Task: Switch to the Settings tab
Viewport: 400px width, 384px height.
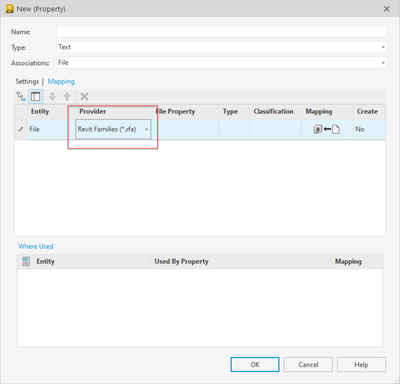Action: [27, 81]
